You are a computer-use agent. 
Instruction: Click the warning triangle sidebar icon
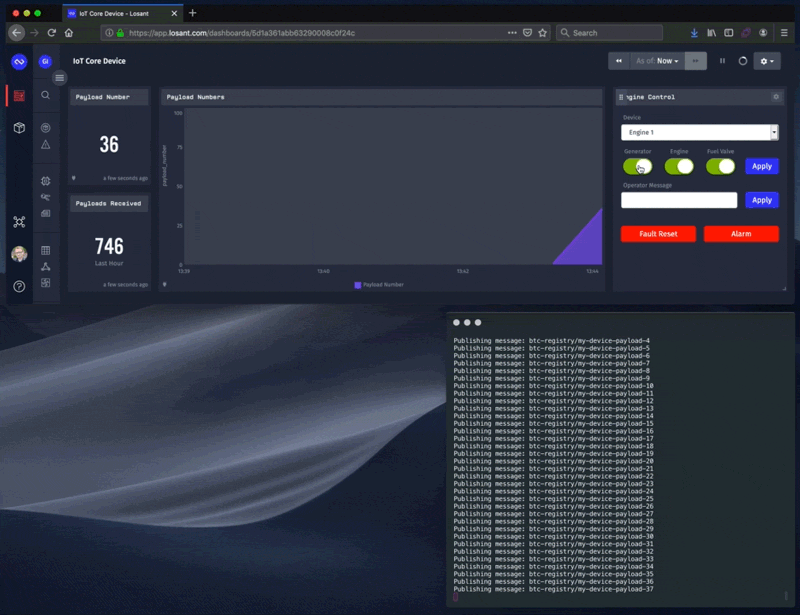46,145
